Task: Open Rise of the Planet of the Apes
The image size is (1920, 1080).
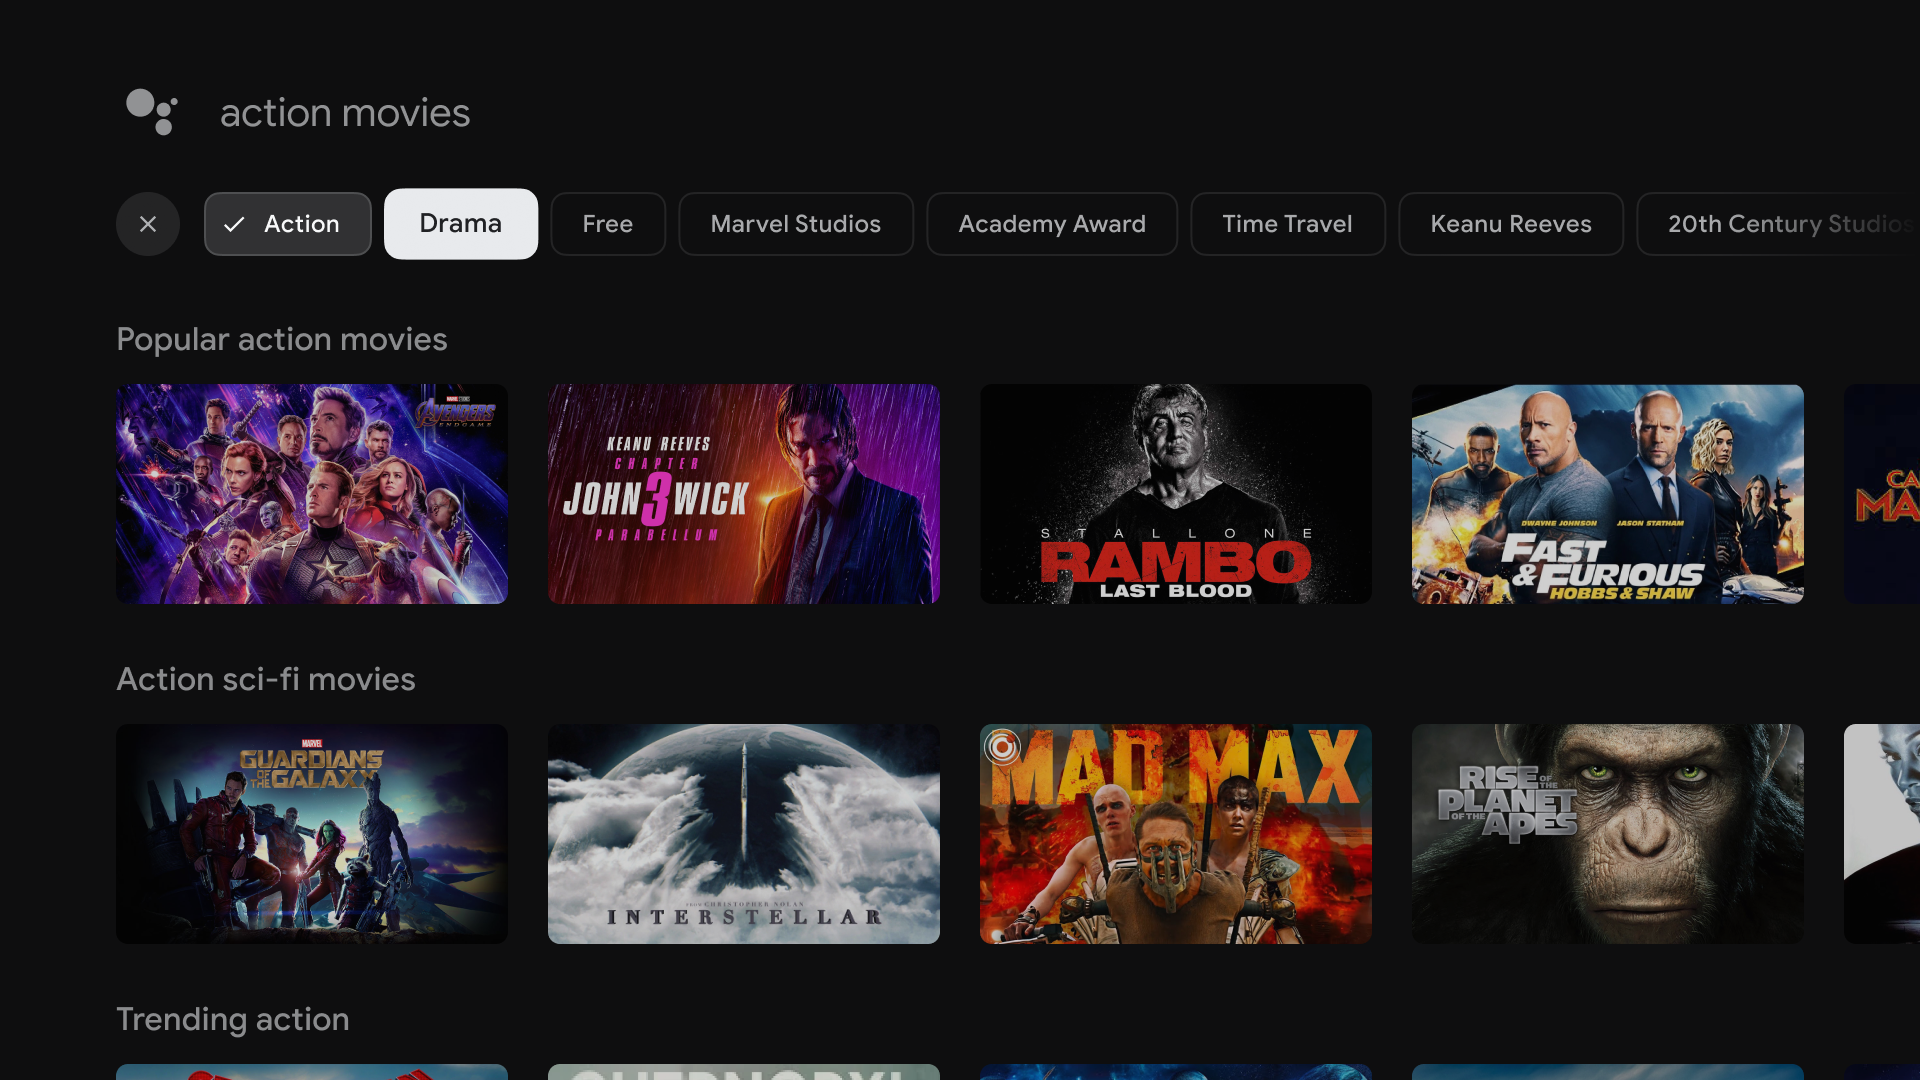Action: (1608, 834)
